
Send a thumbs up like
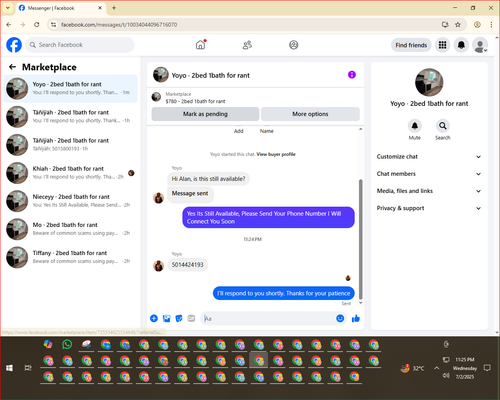pos(356,318)
